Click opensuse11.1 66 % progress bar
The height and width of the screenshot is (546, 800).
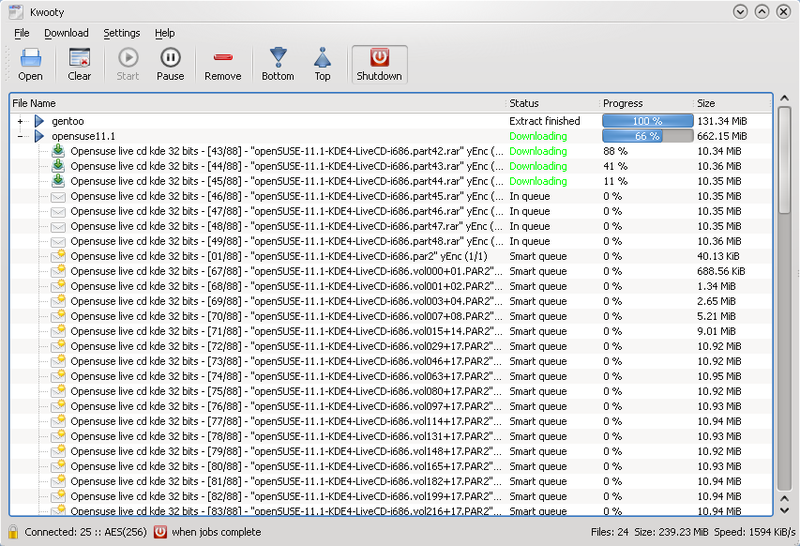coord(647,136)
